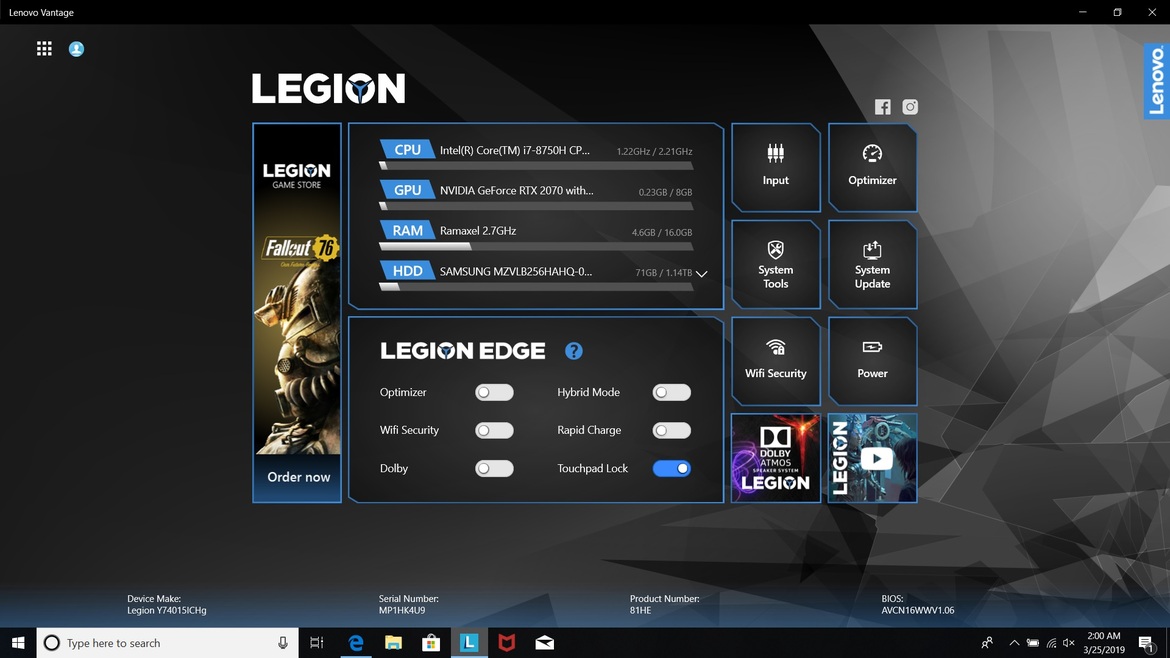This screenshot has height=658, width=1170.
Task: Open the user profile icon
Action: tap(76, 48)
